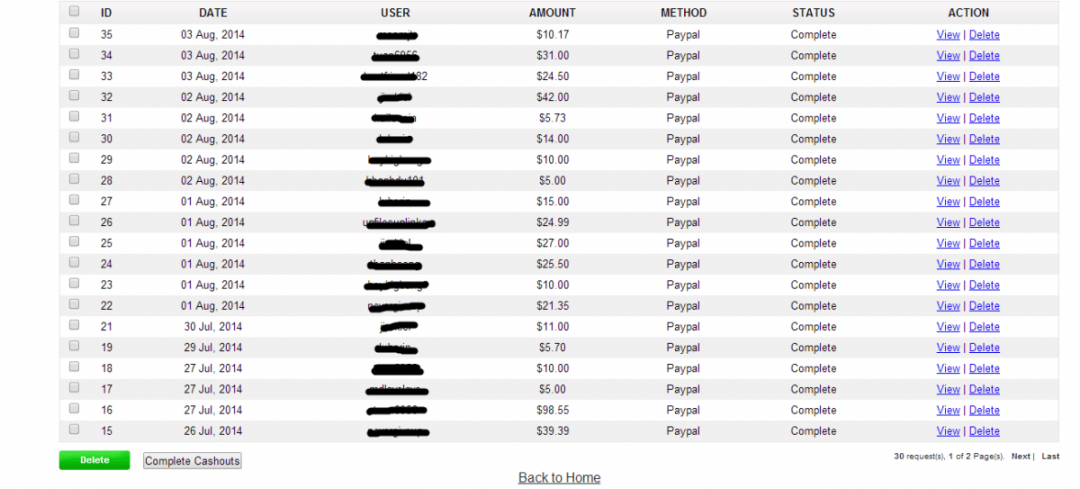
Task: Toggle the checkbox for request ID 21
Action: pos(74,326)
